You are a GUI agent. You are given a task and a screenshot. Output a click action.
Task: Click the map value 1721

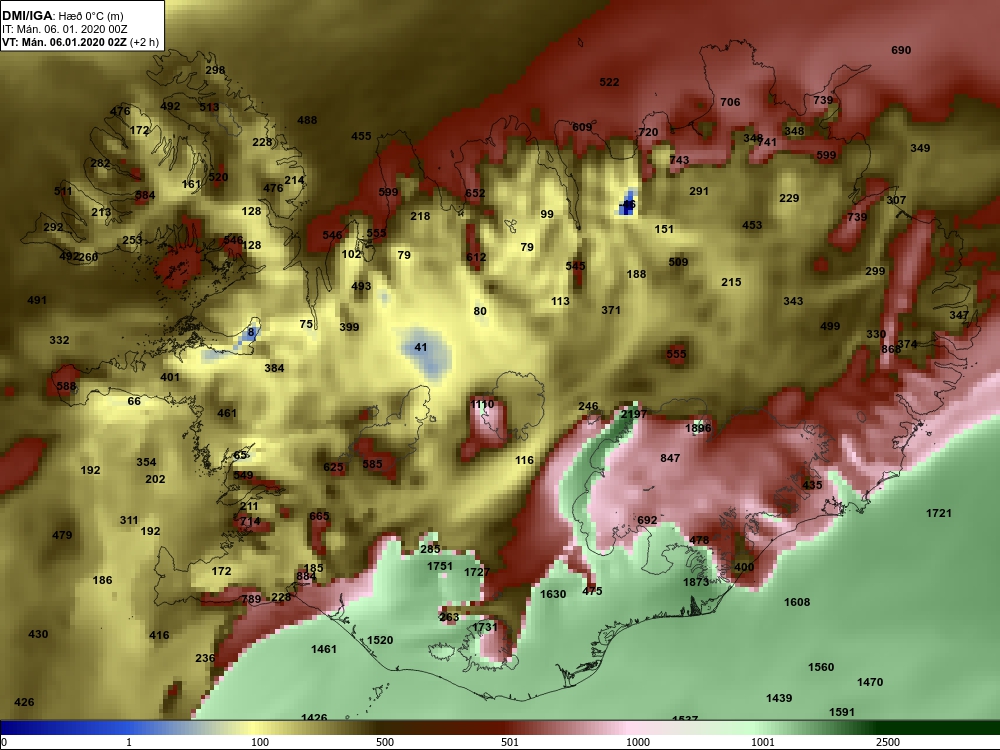[x=938, y=513]
